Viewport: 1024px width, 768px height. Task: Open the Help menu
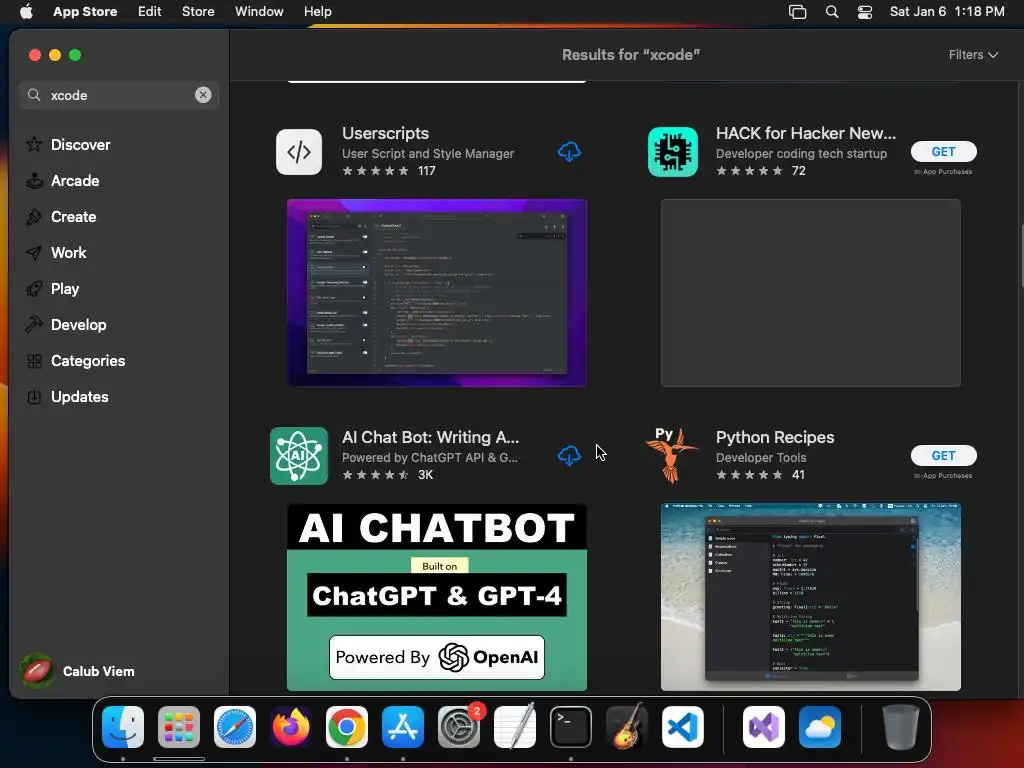click(317, 11)
